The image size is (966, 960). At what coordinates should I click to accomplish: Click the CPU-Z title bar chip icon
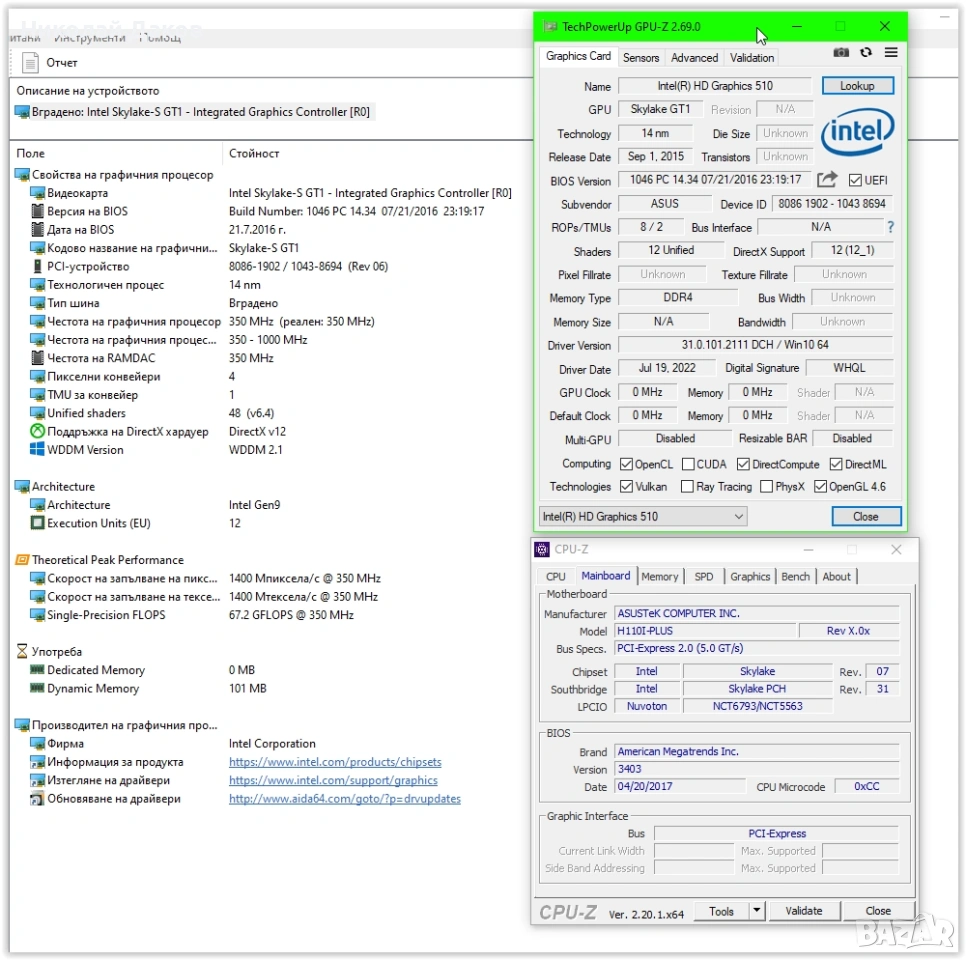(542, 549)
